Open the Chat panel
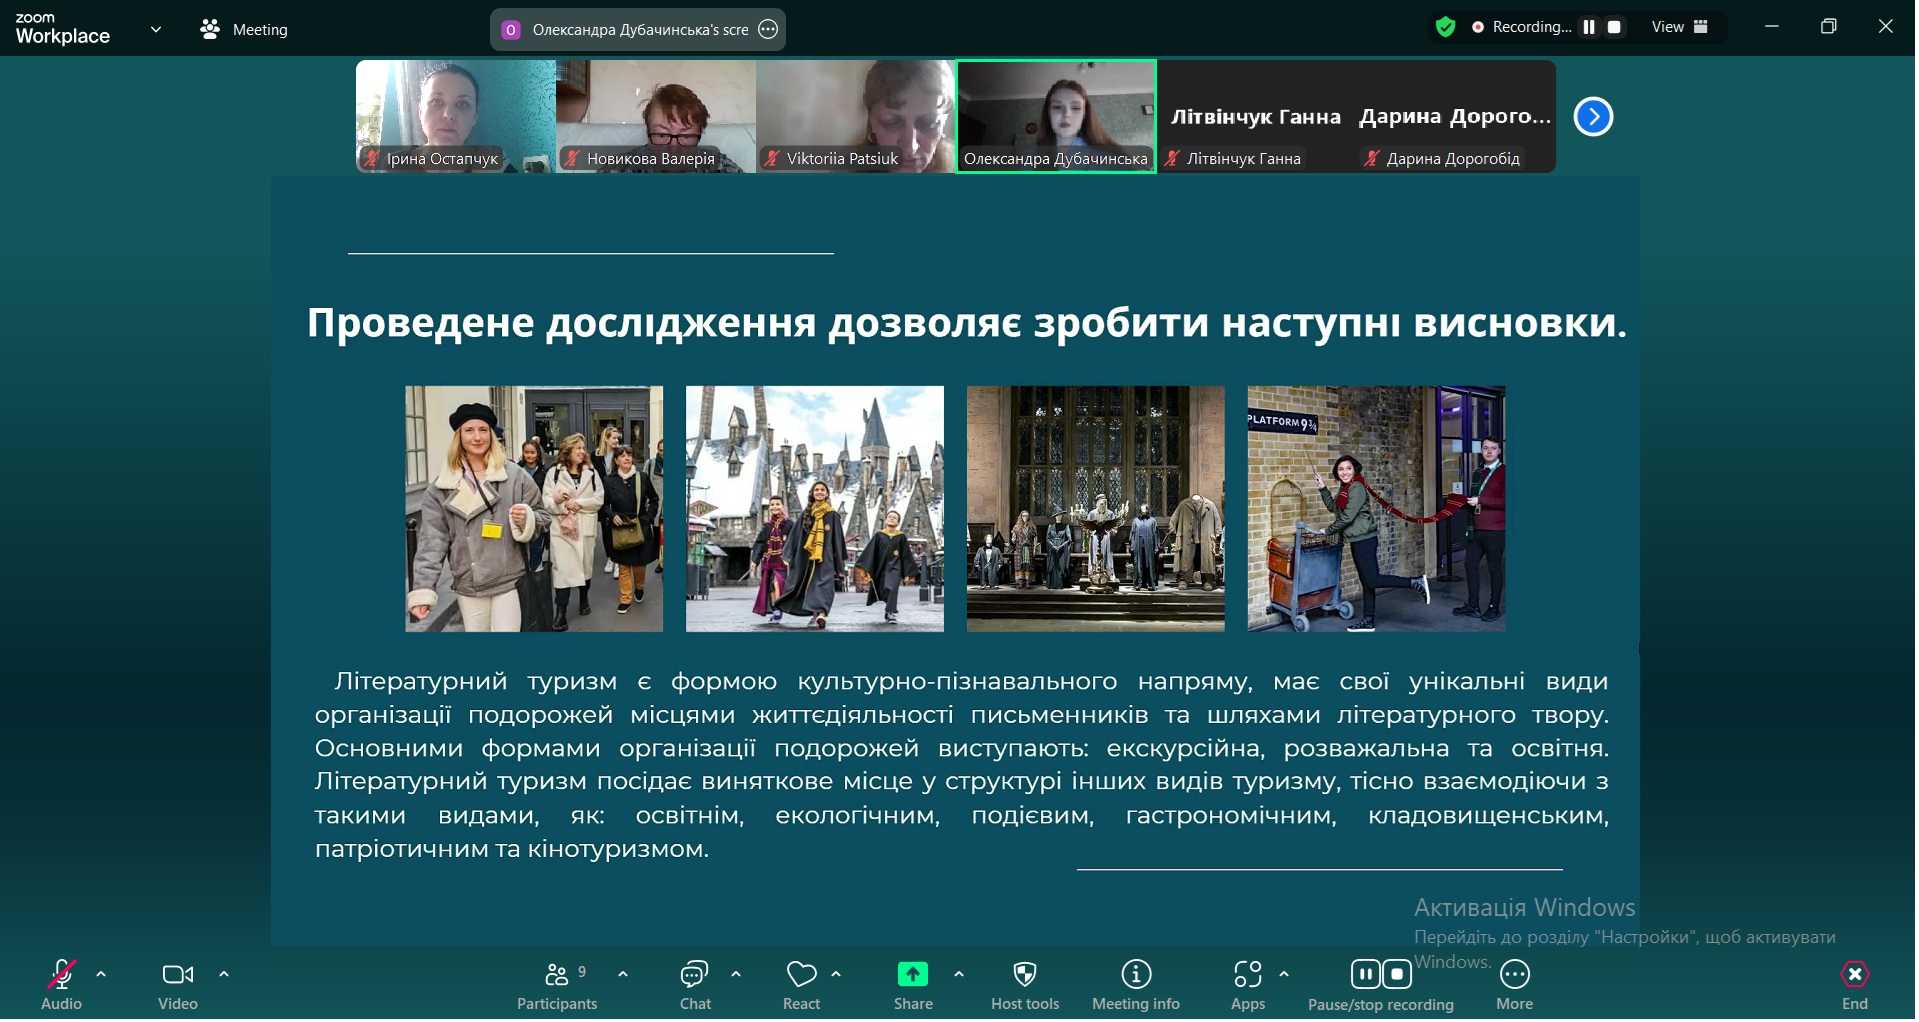This screenshot has height=1022, width=1919. click(x=694, y=976)
